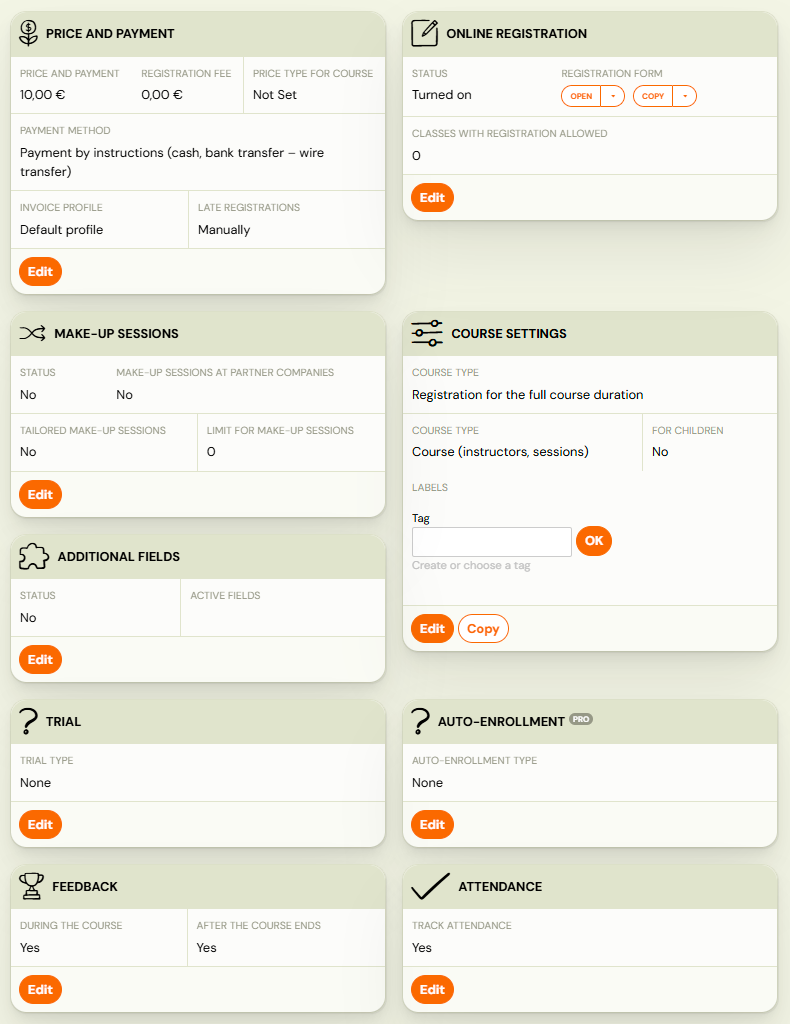This screenshot has width=790, height=1024.
Task: Click 'Registration for the full course duration'
Action: tap(528, 394)
